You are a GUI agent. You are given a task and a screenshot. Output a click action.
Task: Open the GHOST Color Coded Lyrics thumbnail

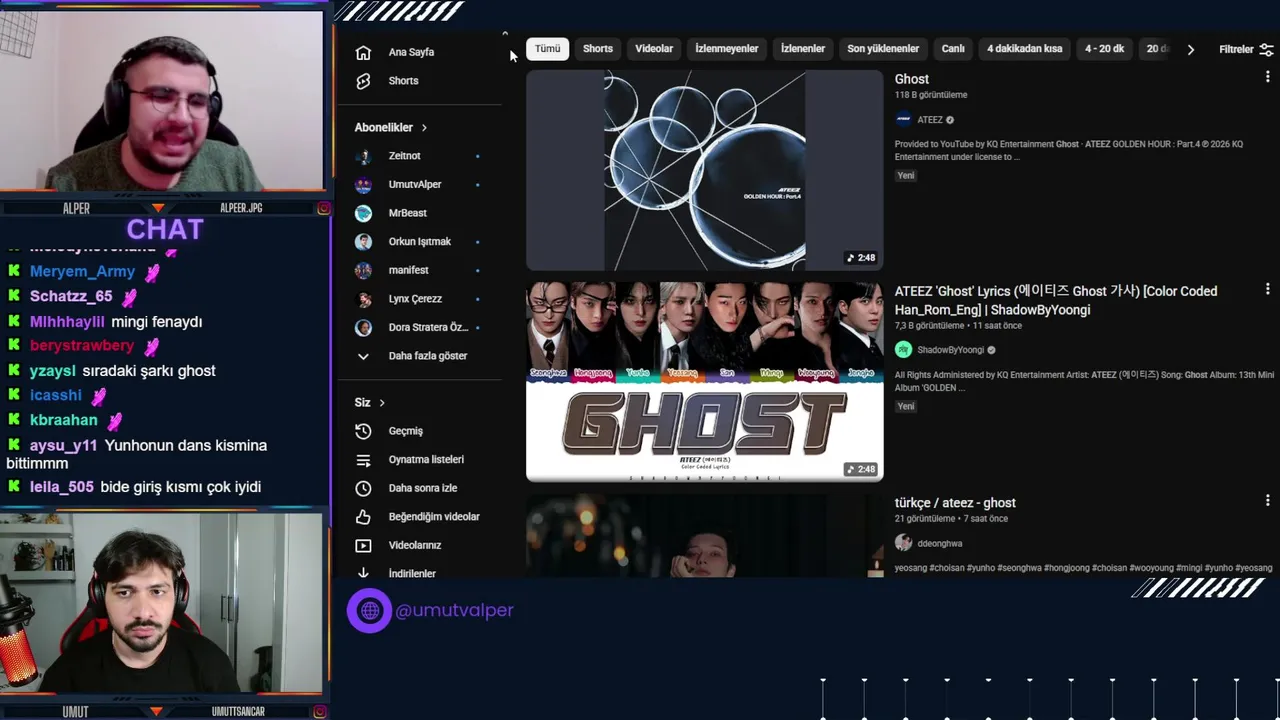705,382
